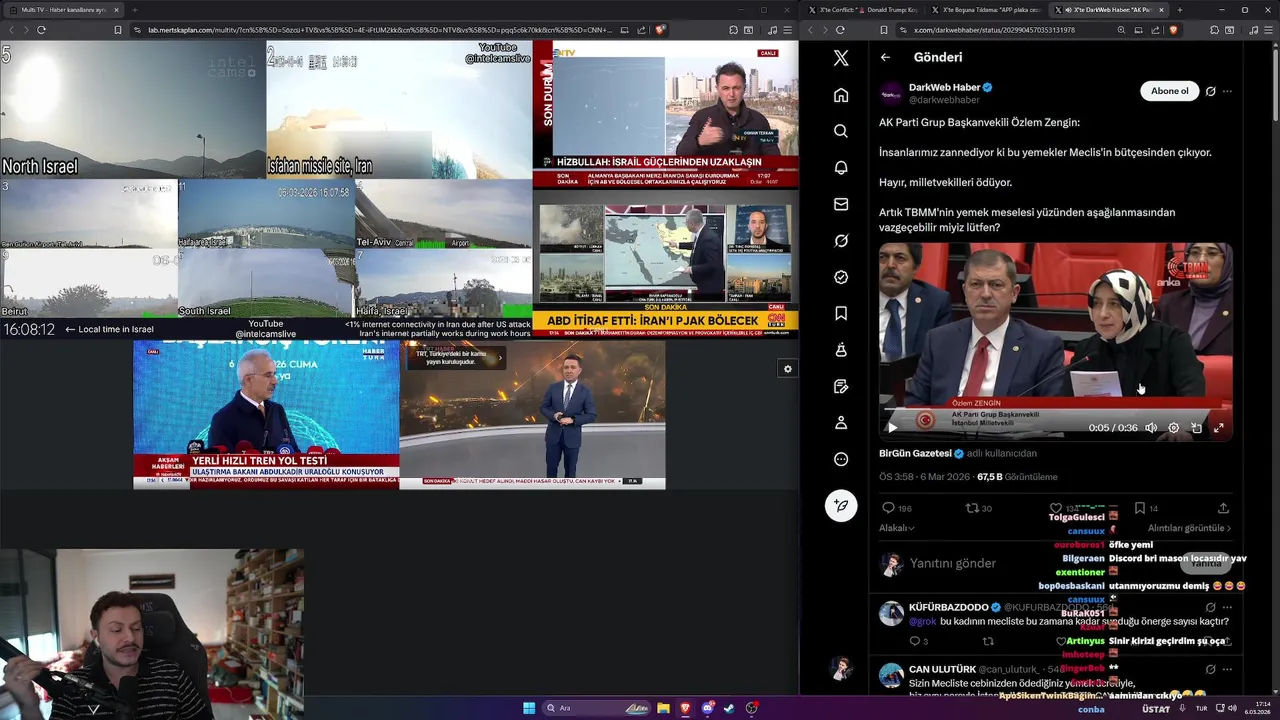This screenshot has height=720, width=1280.
Task: Toggle Brave Shields icon in X browser address bar
Action: (1173, 30)
